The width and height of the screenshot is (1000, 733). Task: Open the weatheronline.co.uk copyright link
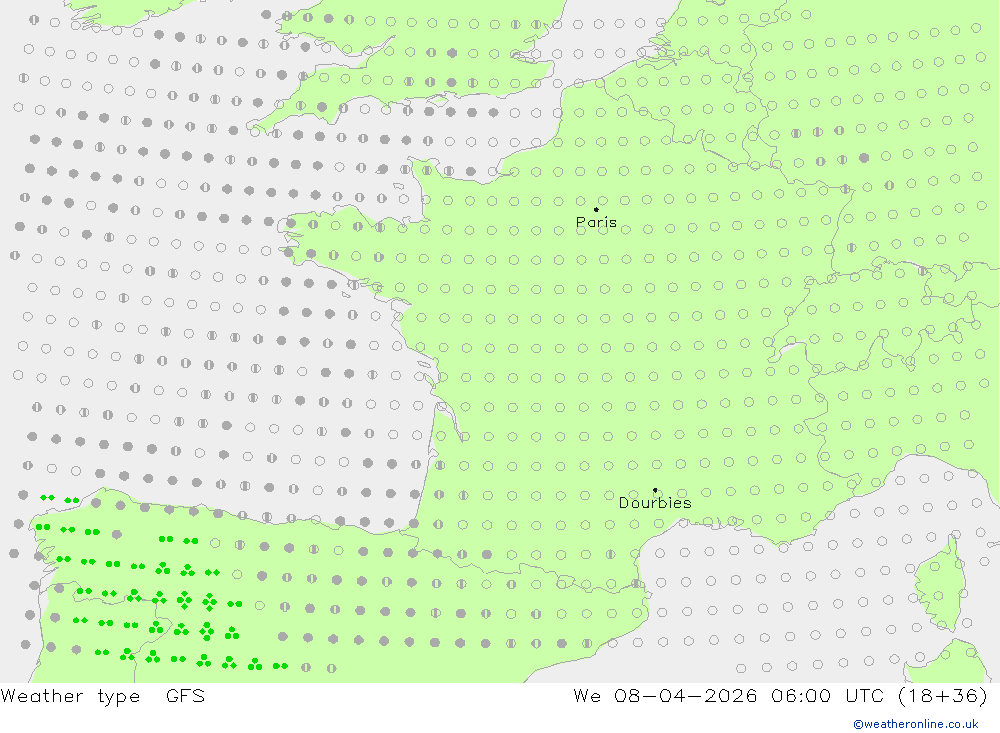tap(916, 724)
